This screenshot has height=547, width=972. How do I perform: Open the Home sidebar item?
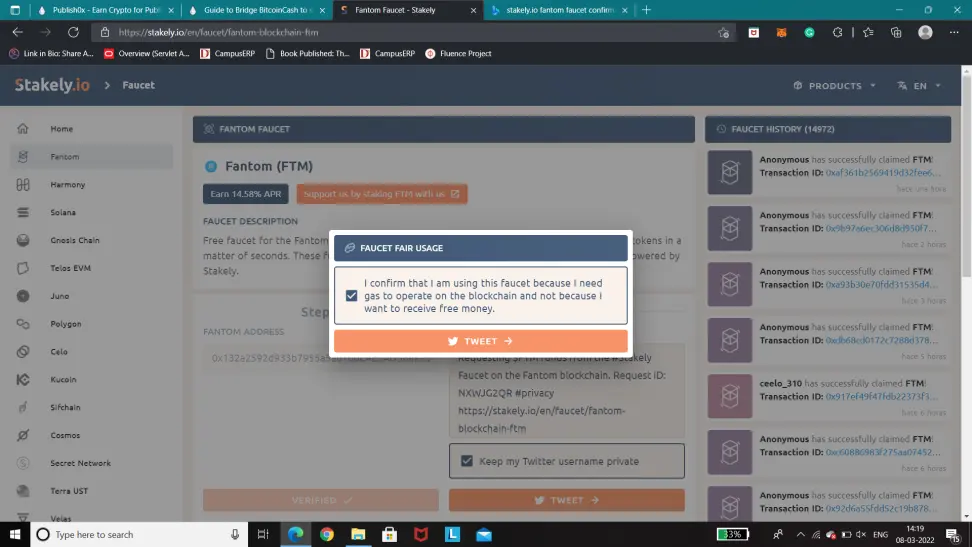pyautogui.click(x=61, y=128)
